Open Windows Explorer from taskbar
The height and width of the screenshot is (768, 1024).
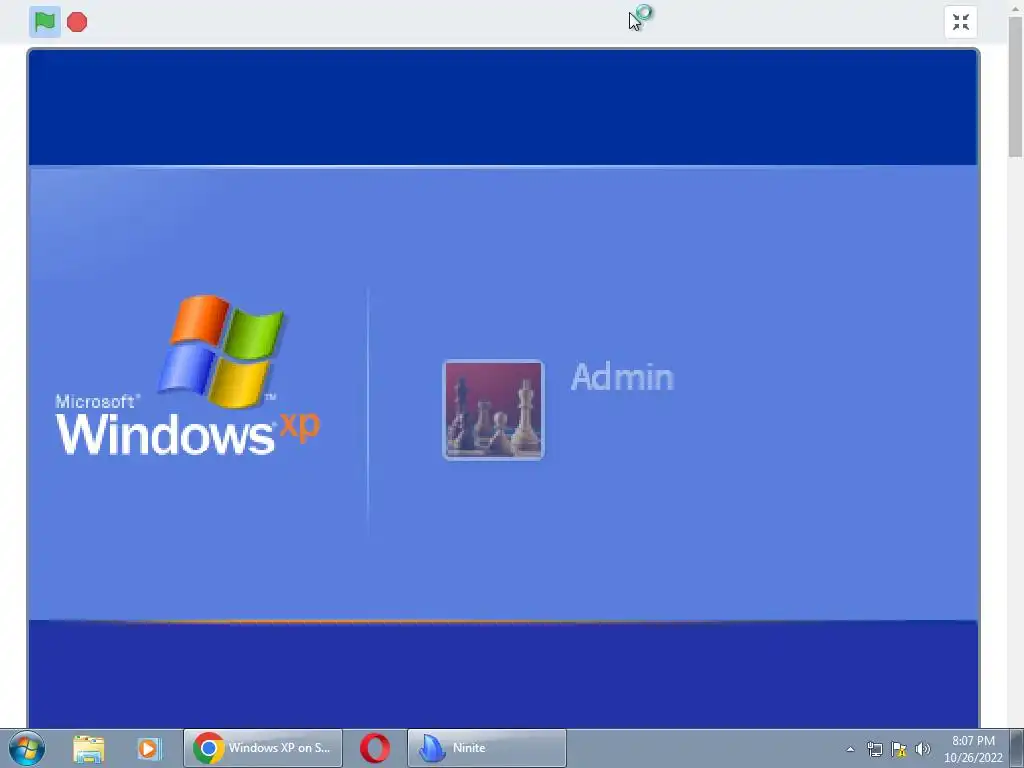click(89, 748)
